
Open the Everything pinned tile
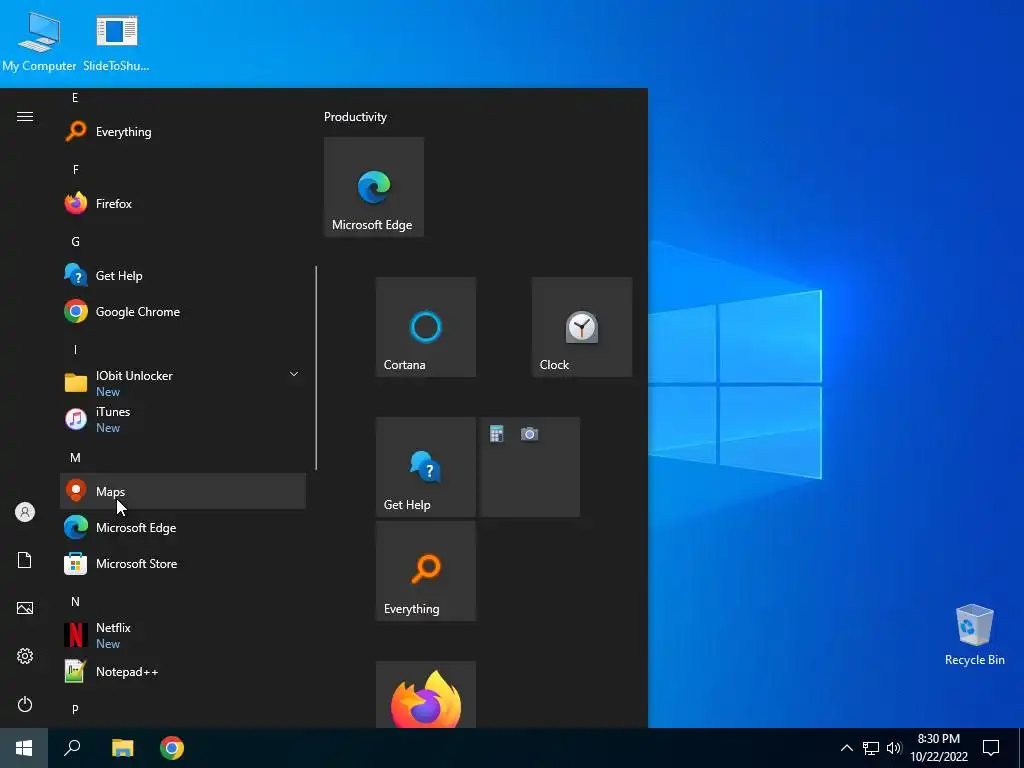pyautogui.click(x=426, y=571)
